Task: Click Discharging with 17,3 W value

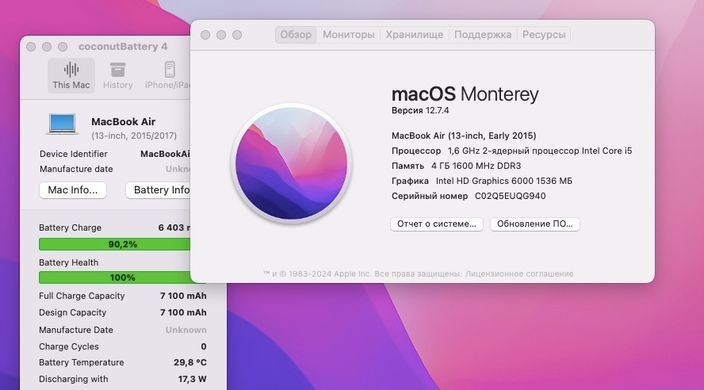Action: click(192, 379)
